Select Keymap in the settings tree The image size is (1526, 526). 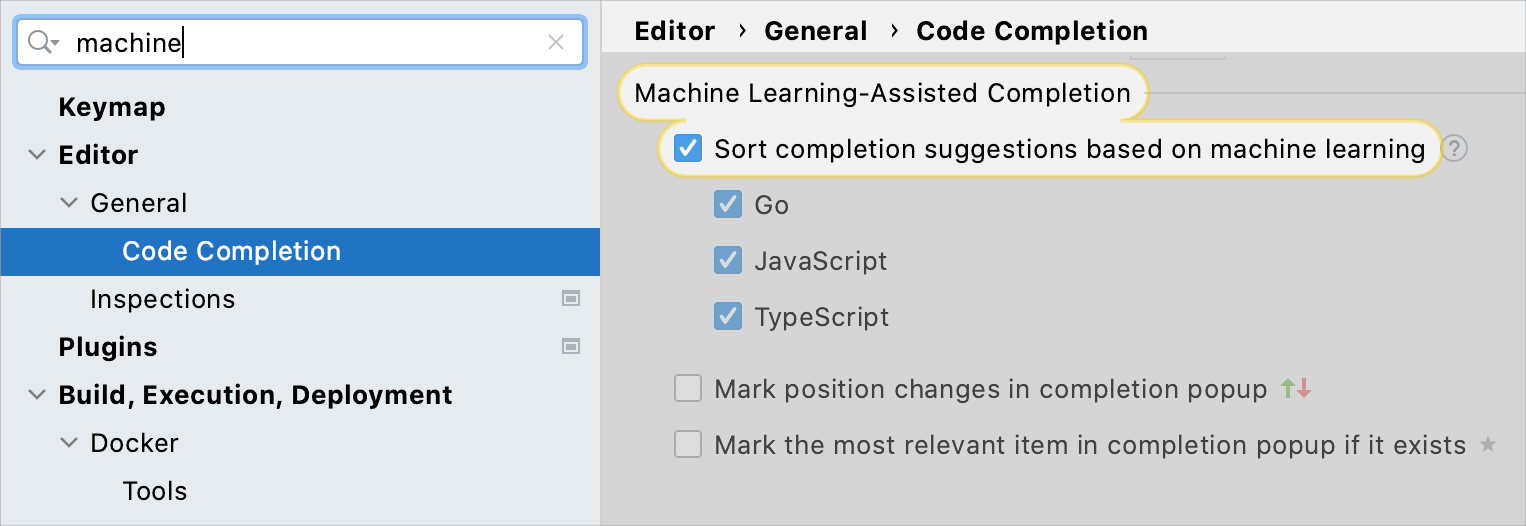point(112,107)
